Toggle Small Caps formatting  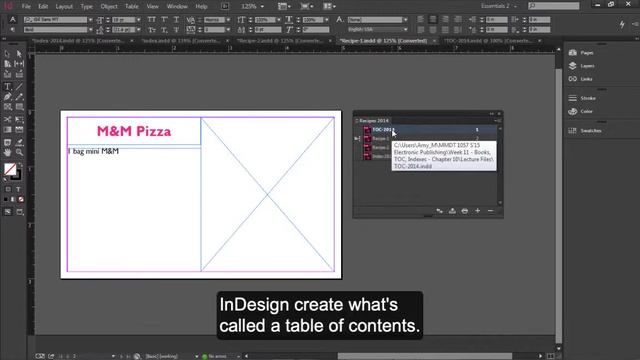click(x=151, y=30)
